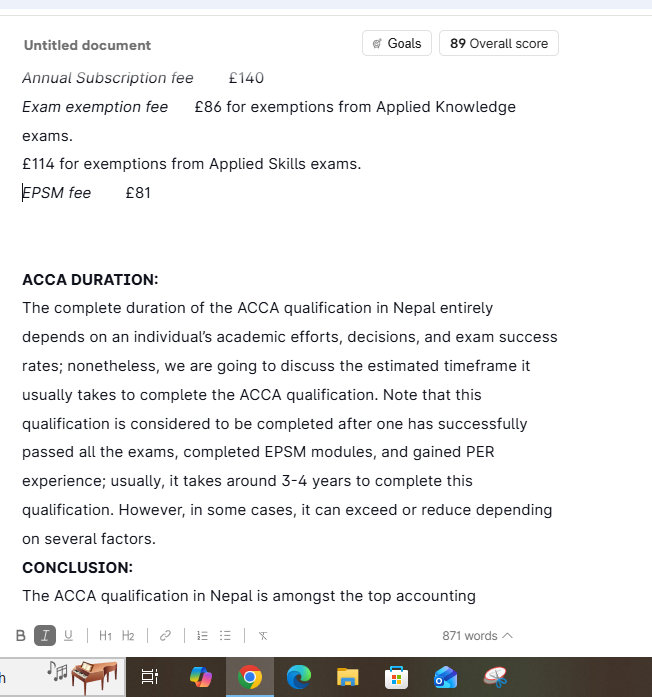Open Task View from the taskbar

[150, 678]
